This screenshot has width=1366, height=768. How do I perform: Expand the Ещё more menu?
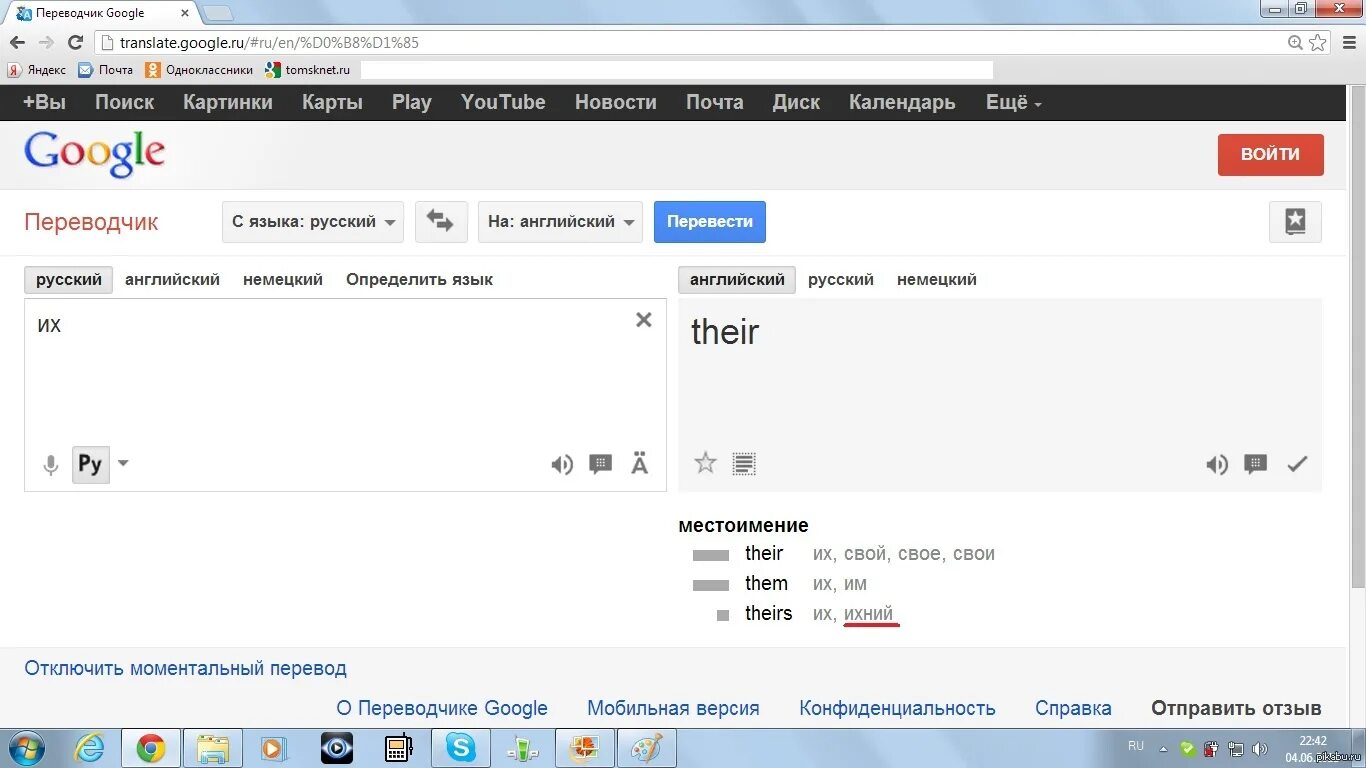1014,102
